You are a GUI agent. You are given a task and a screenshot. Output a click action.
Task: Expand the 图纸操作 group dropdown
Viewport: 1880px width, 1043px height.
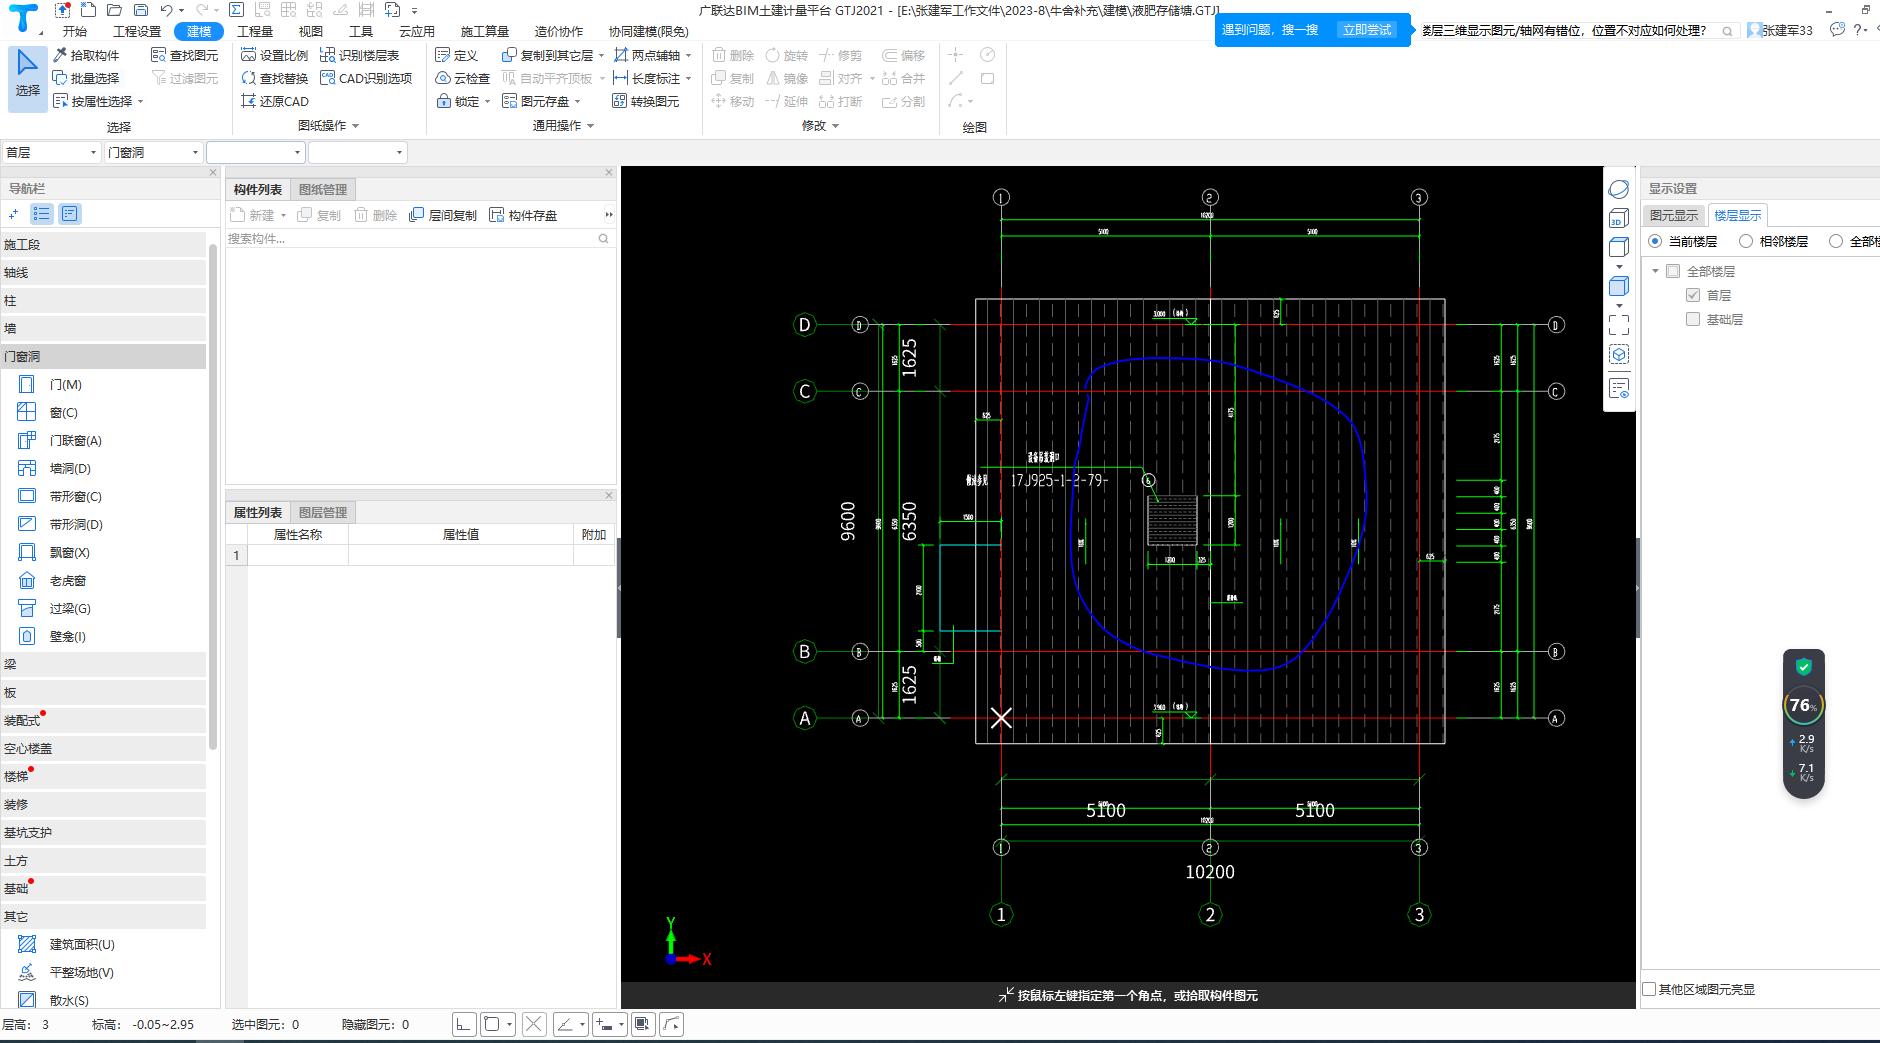click(x=355, y=126)
